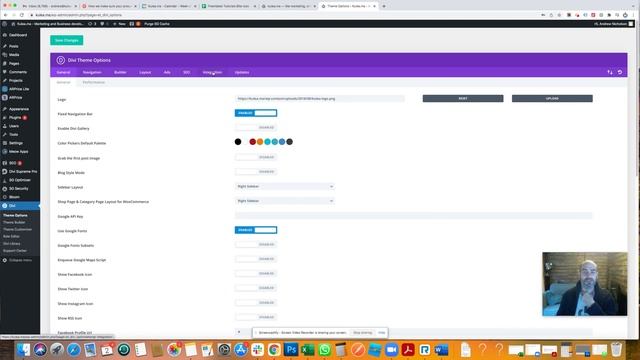The image size is (640, 360).
Task: Open Divi Library submenu link
Action: [11, 244]
